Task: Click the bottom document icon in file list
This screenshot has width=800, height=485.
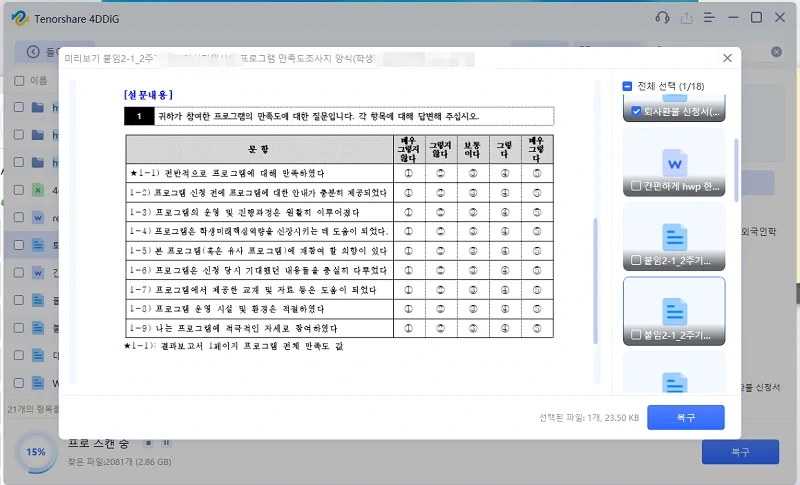Action: 38,382
